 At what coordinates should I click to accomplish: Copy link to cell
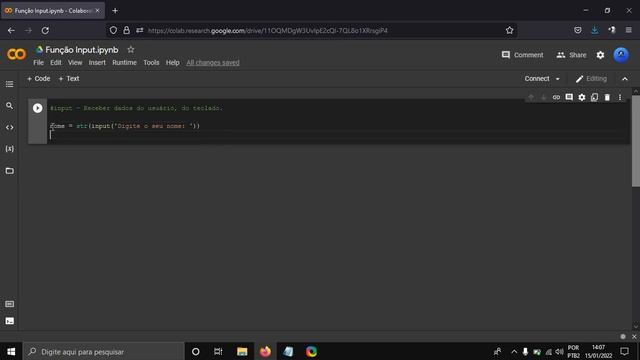pos(556,98)
